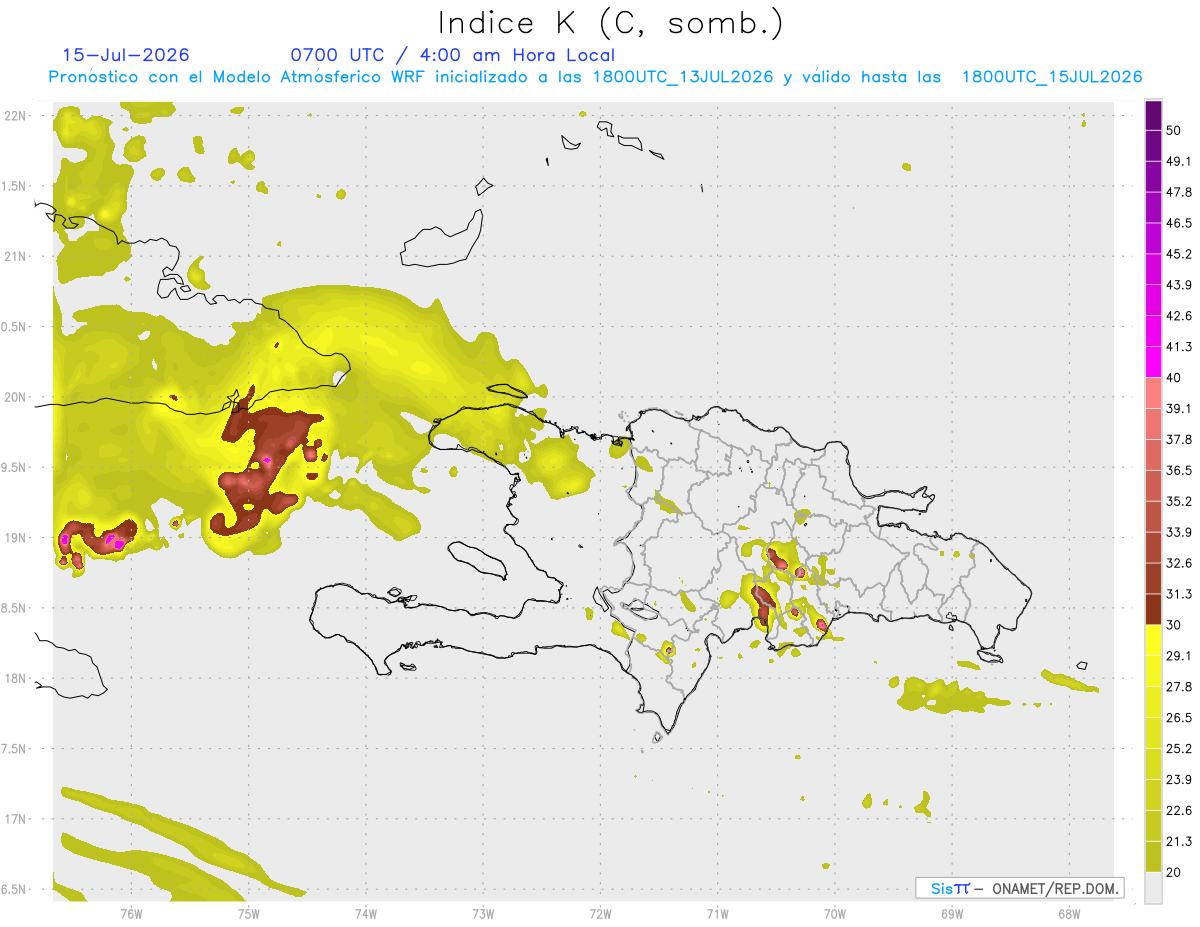
Task: Click the 22N latitude axis label
Action: tap(15, 115)
